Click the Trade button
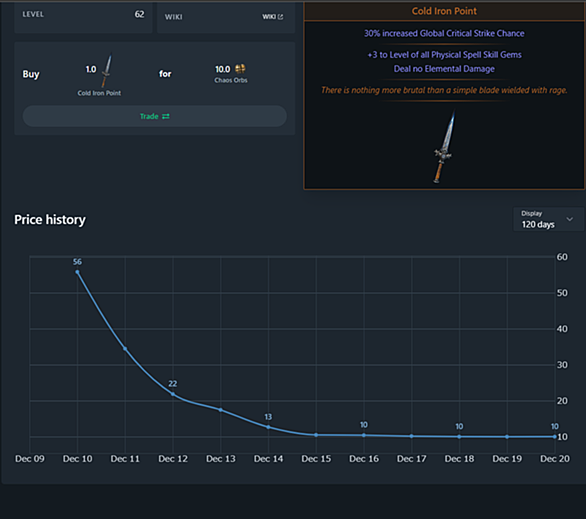The width and height of the screenshot is (586, 519). tap(155, 116)
